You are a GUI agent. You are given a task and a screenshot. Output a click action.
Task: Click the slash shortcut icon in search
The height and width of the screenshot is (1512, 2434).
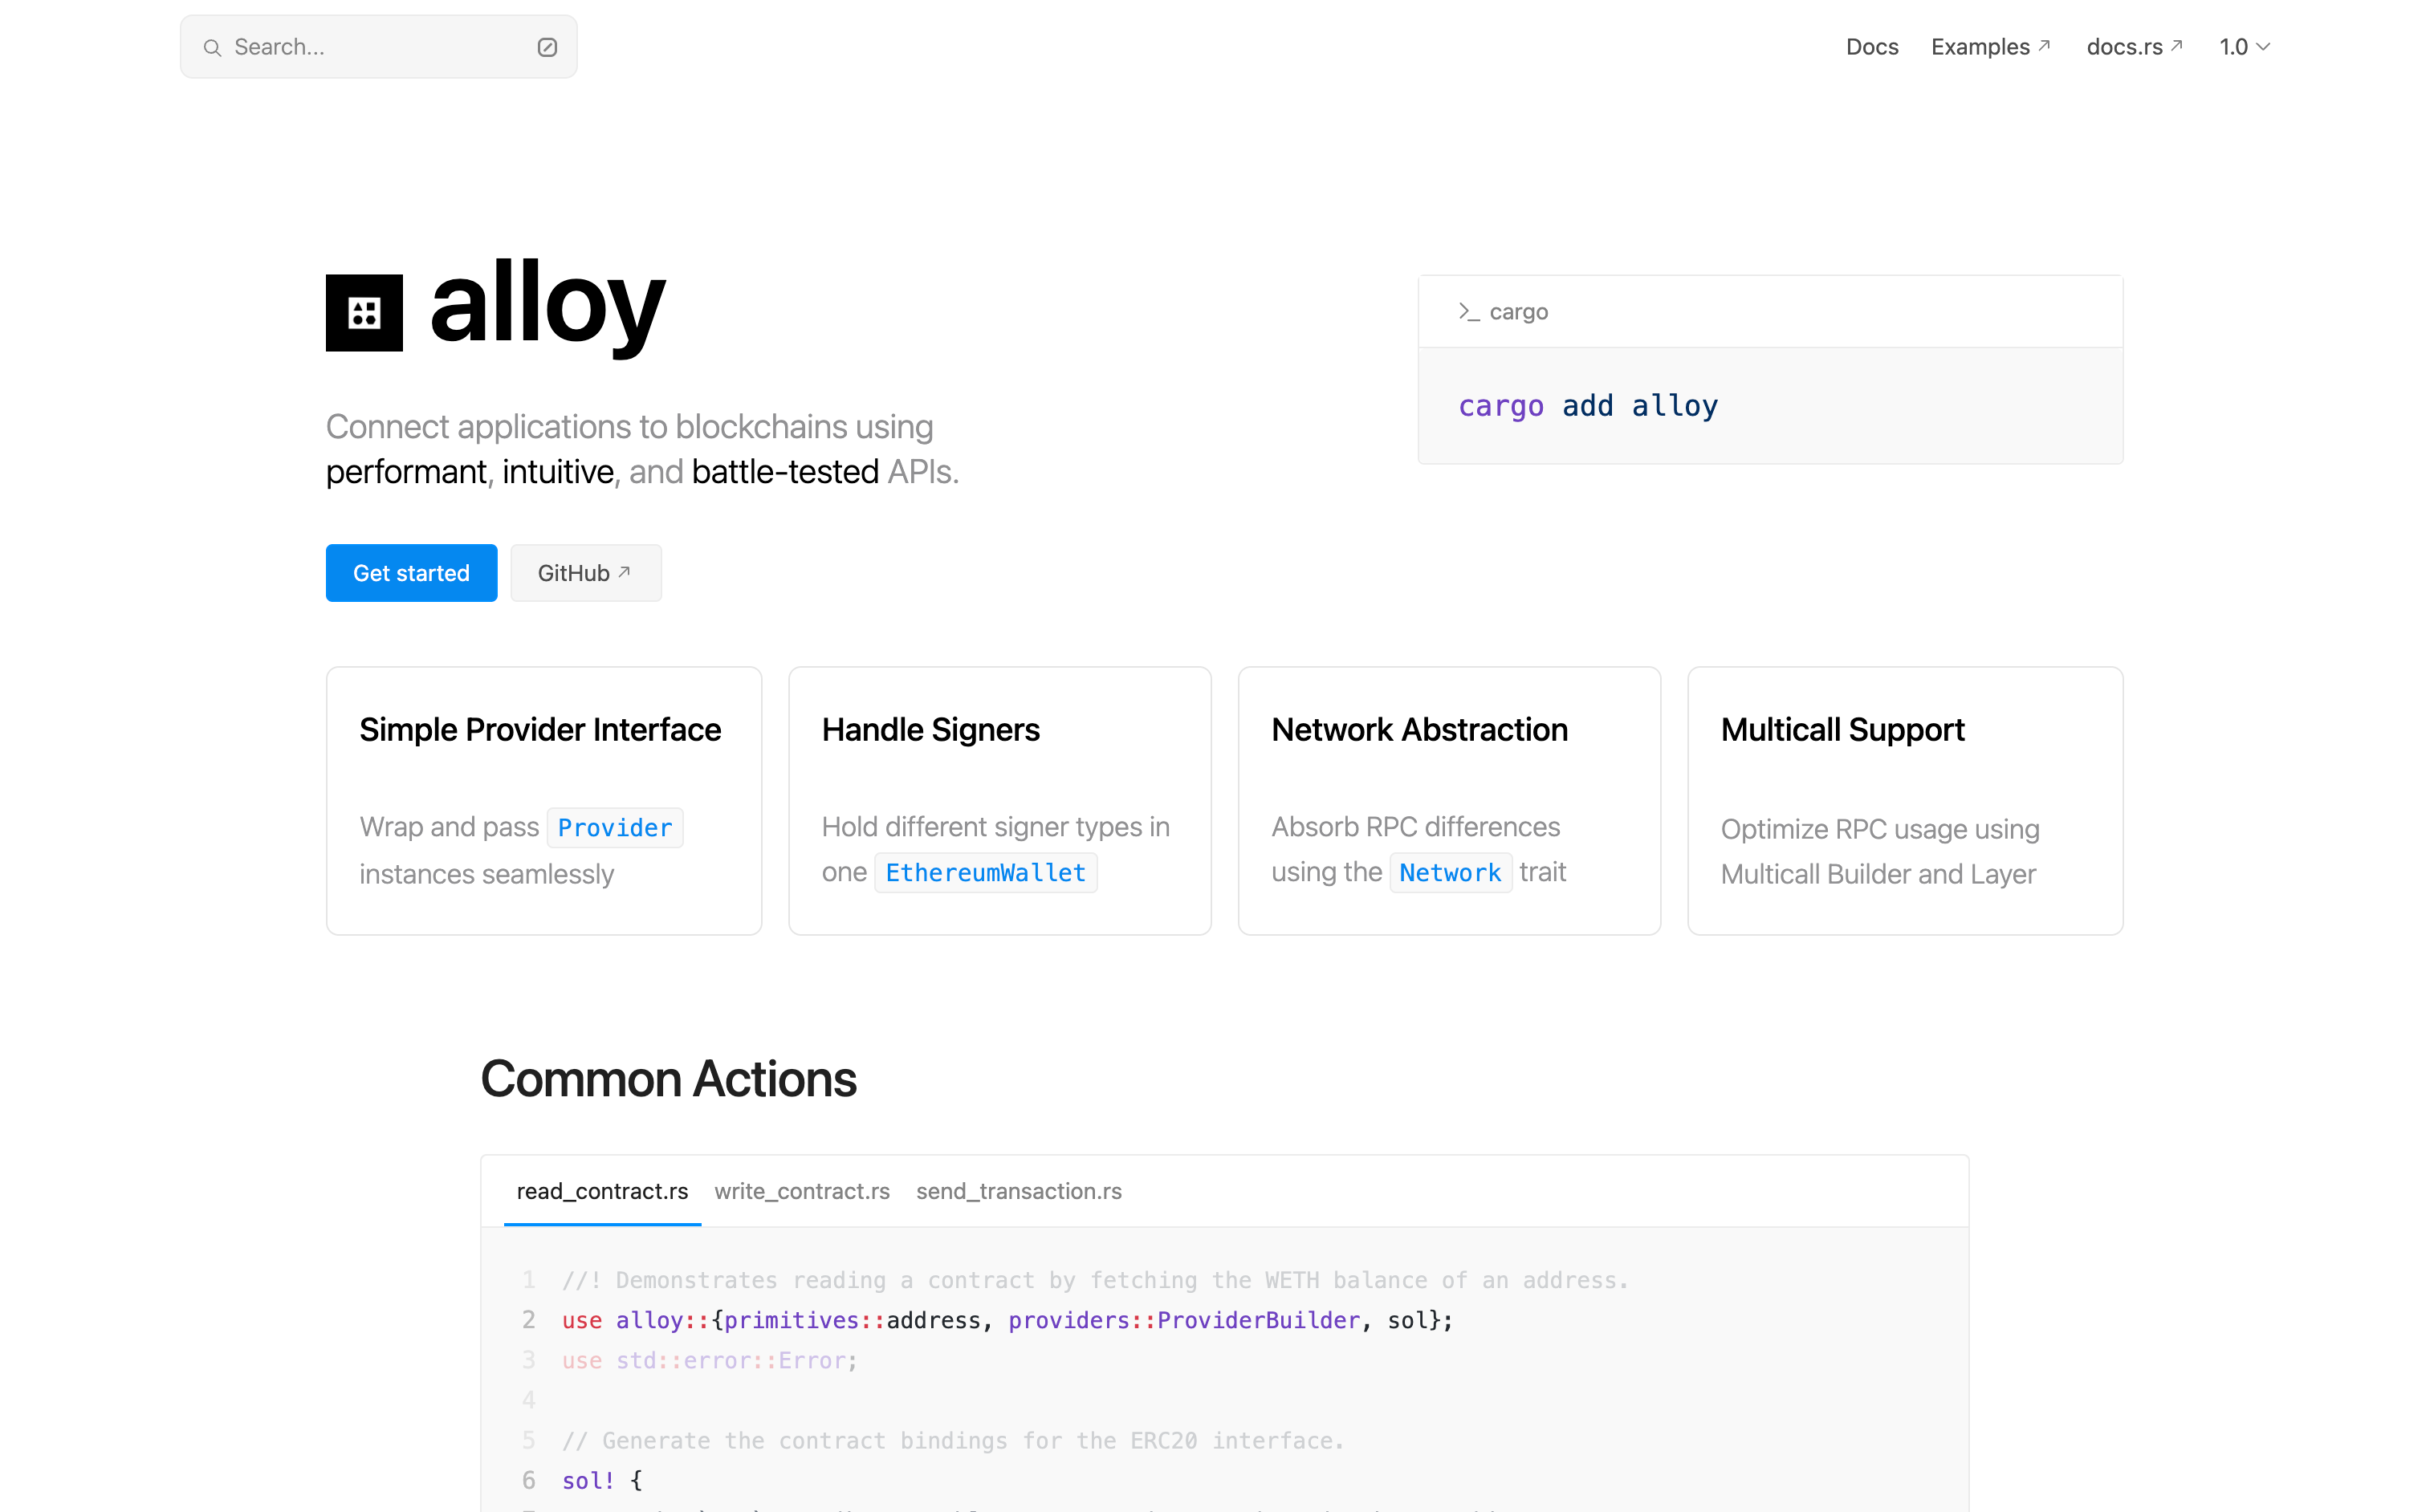tap(547, 47)
